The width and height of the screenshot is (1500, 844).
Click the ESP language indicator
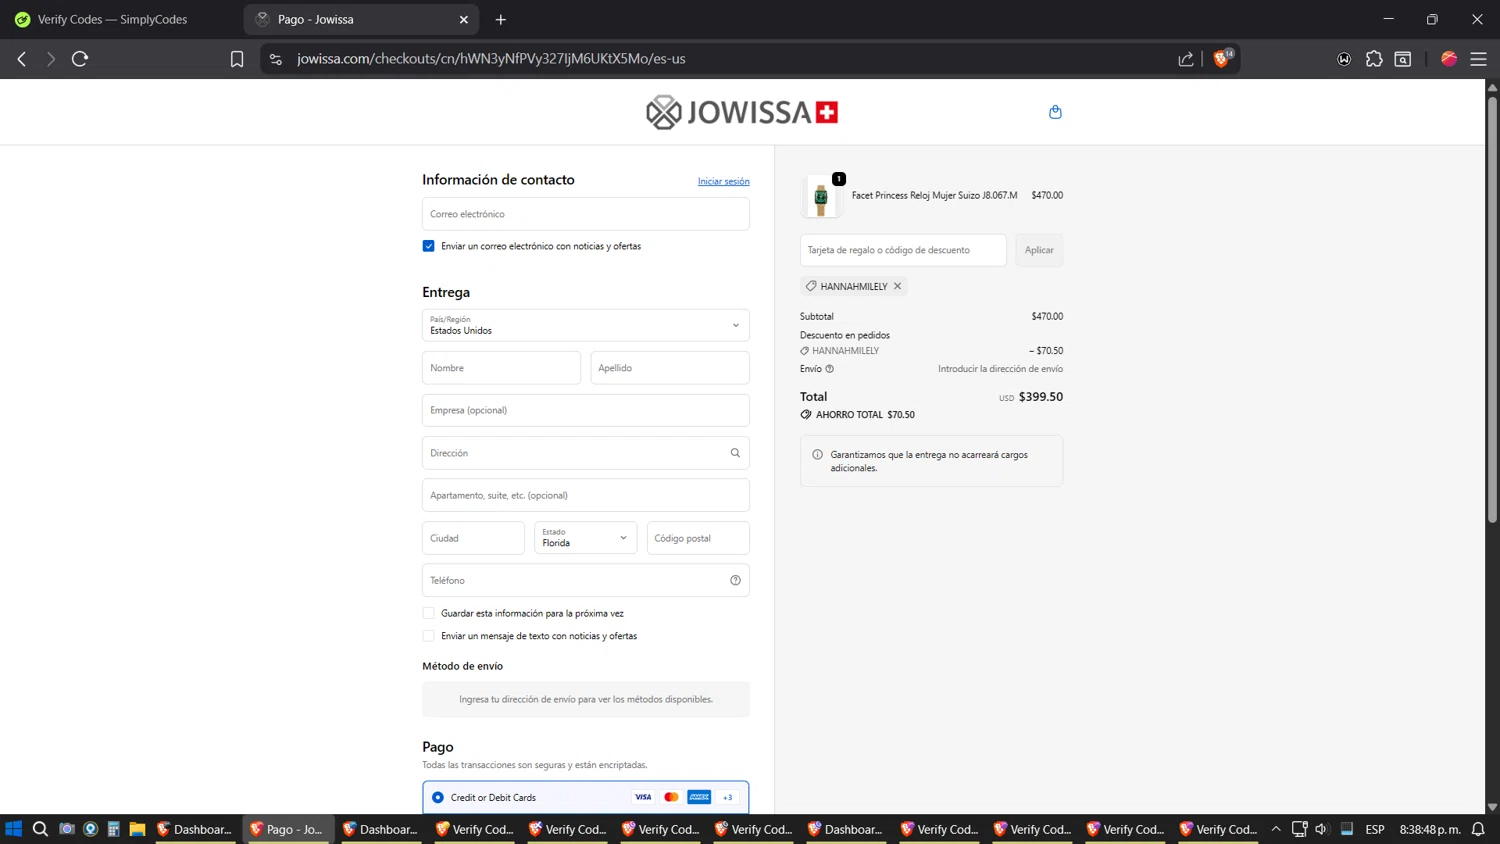pyautogui.click(x=1375, y=829)
